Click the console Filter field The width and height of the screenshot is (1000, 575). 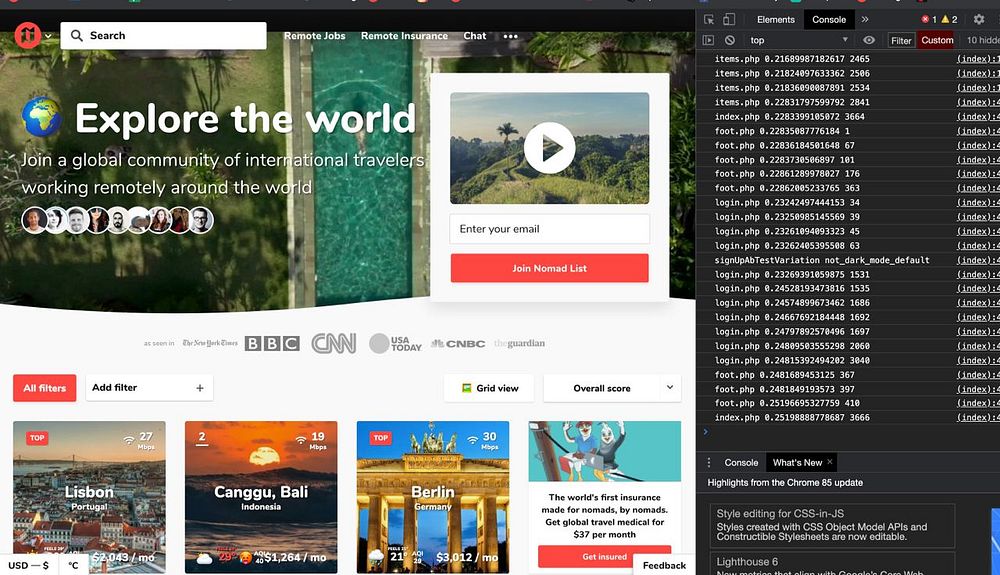coord(901,40)
